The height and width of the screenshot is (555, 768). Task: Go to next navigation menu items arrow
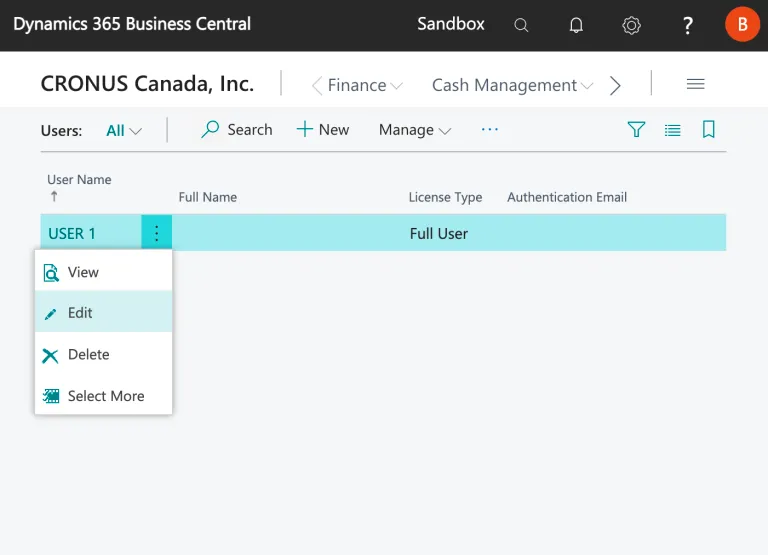615,85
